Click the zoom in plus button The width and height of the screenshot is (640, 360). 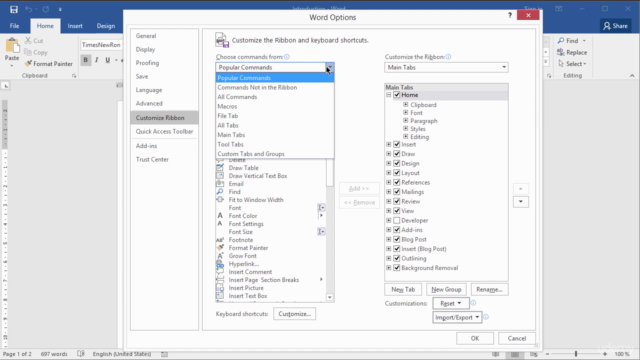tap(605, 354)
